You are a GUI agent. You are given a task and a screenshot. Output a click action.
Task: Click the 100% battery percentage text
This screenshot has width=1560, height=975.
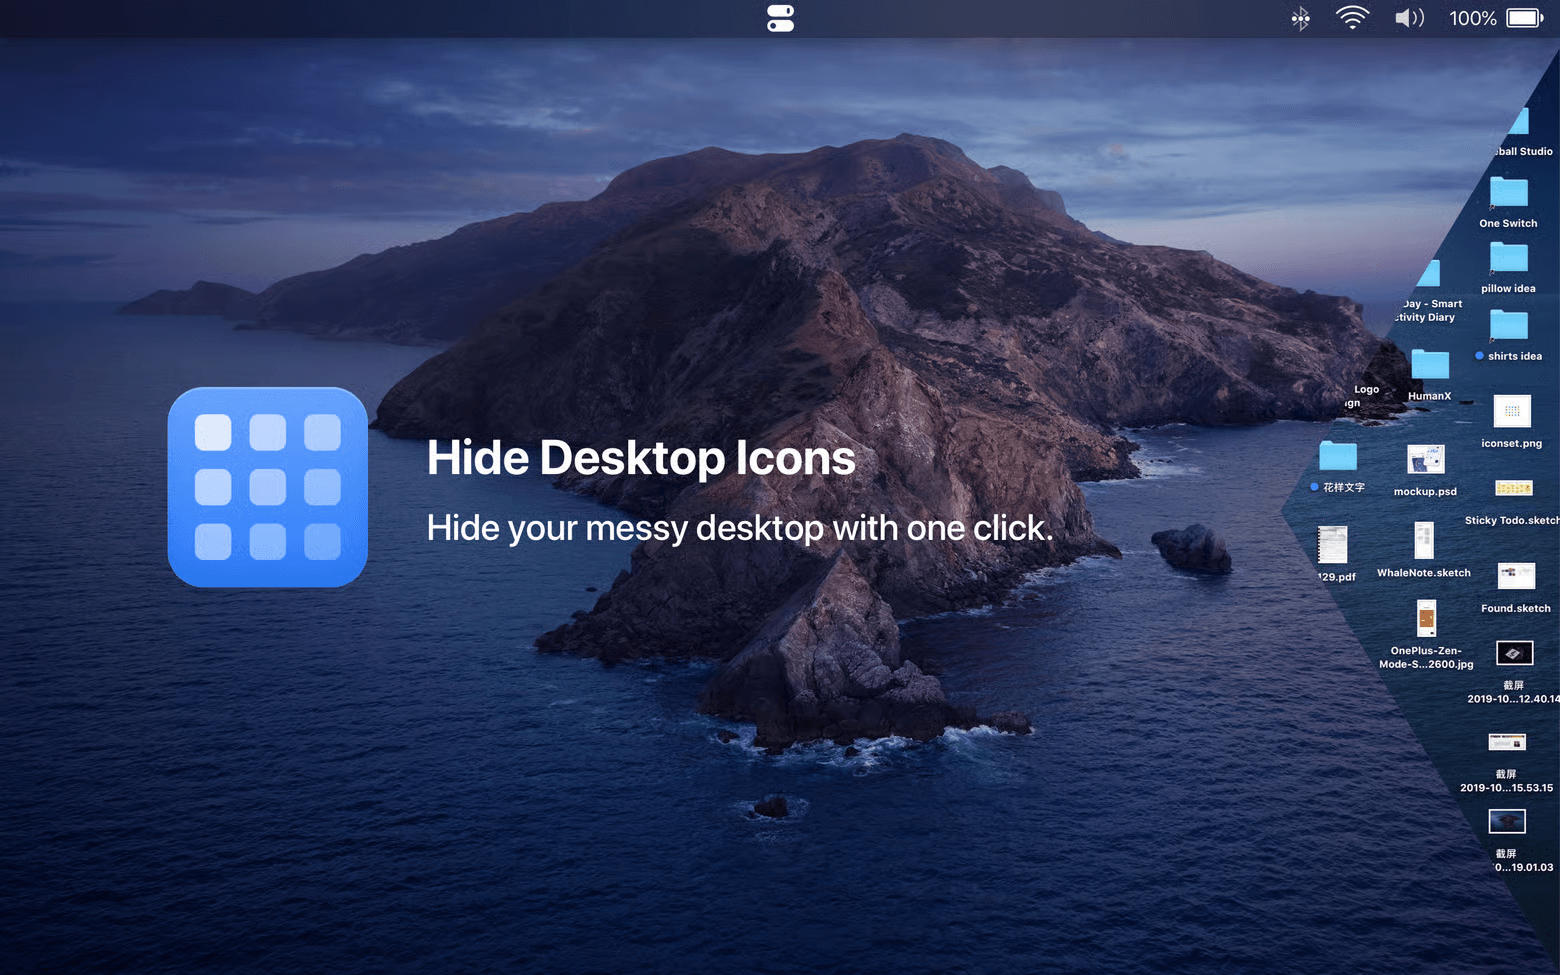click(x=1472, y=18)
